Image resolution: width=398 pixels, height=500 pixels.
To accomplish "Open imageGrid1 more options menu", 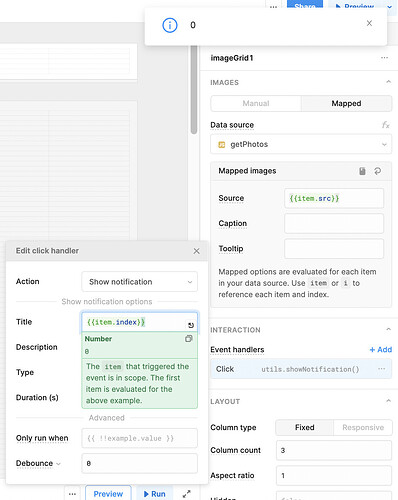I will point(384,58).
